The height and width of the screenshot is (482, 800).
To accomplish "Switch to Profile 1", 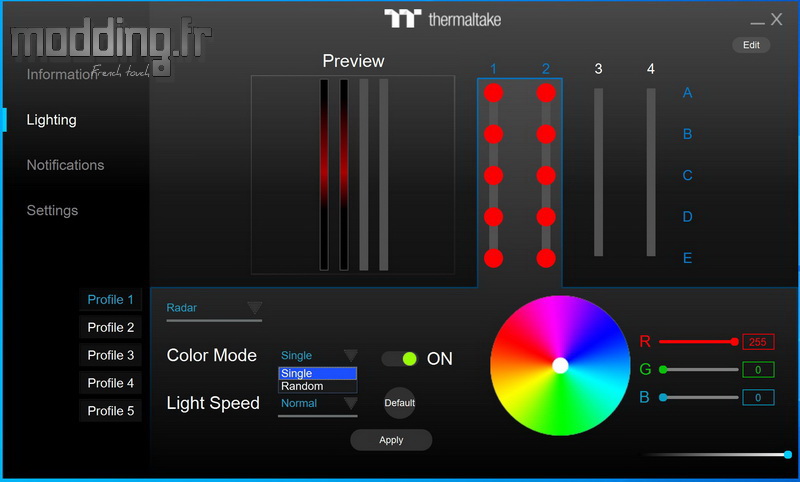I will (x=110, y=299).
